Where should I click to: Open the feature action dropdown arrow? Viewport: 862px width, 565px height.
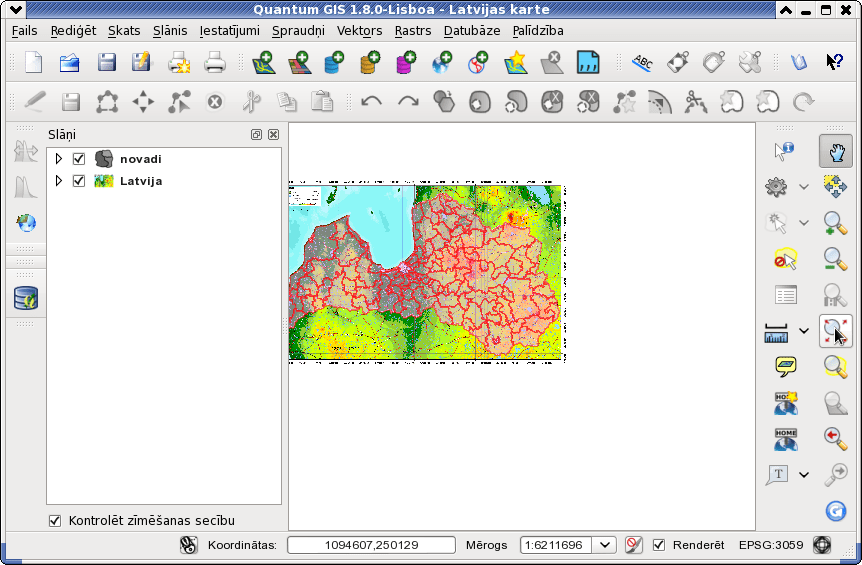tap(804, 187)
